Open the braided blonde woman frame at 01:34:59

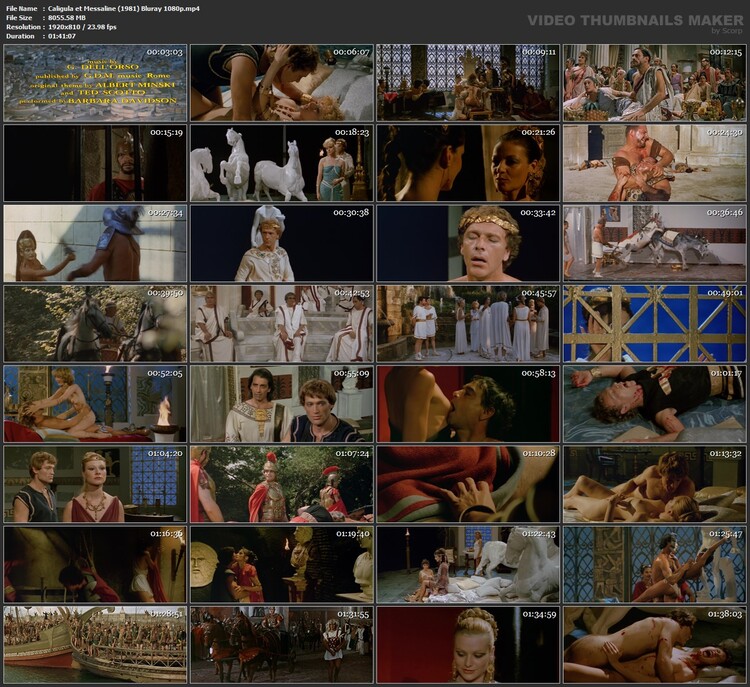(468, 645)
